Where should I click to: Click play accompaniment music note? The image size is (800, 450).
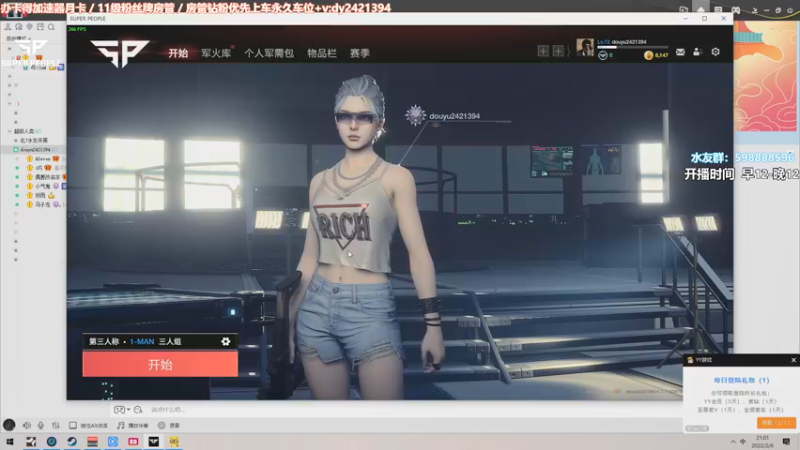click(x=120, y=425)
